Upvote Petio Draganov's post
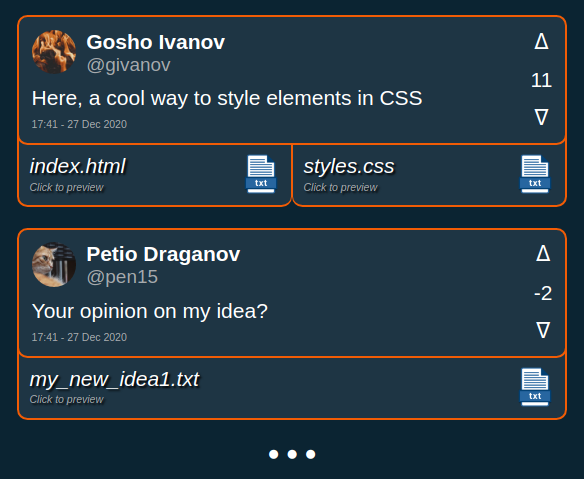 tap(543, 254)
